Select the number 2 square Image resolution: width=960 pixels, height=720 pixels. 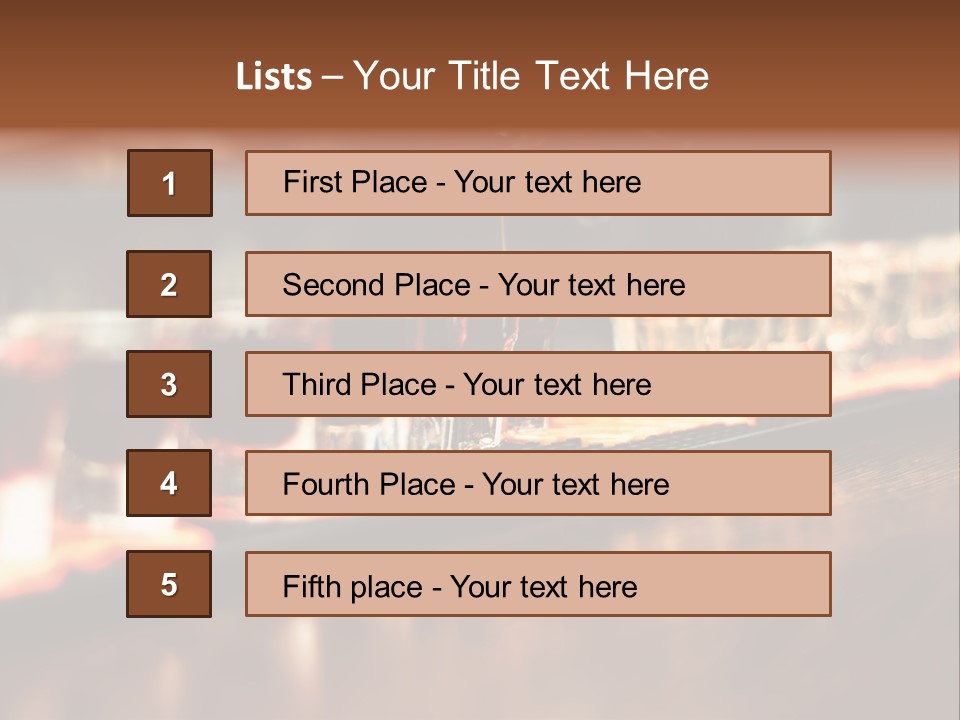[x=169, y=284]
